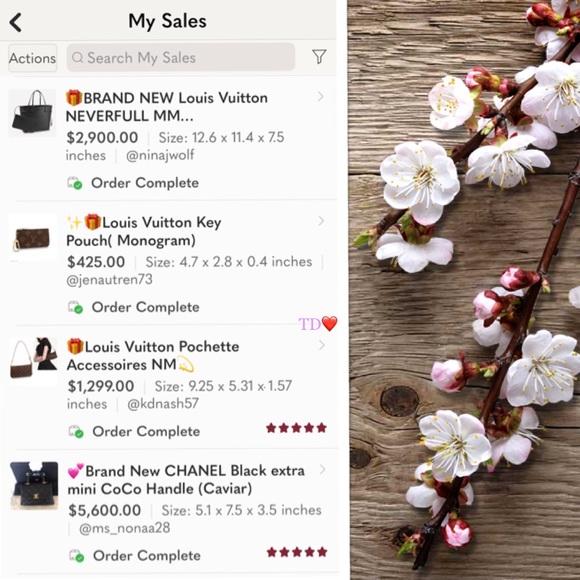Click the order status icon for Key Pouch
Viewport: 580px width, 580px height.
pos(75,307)
